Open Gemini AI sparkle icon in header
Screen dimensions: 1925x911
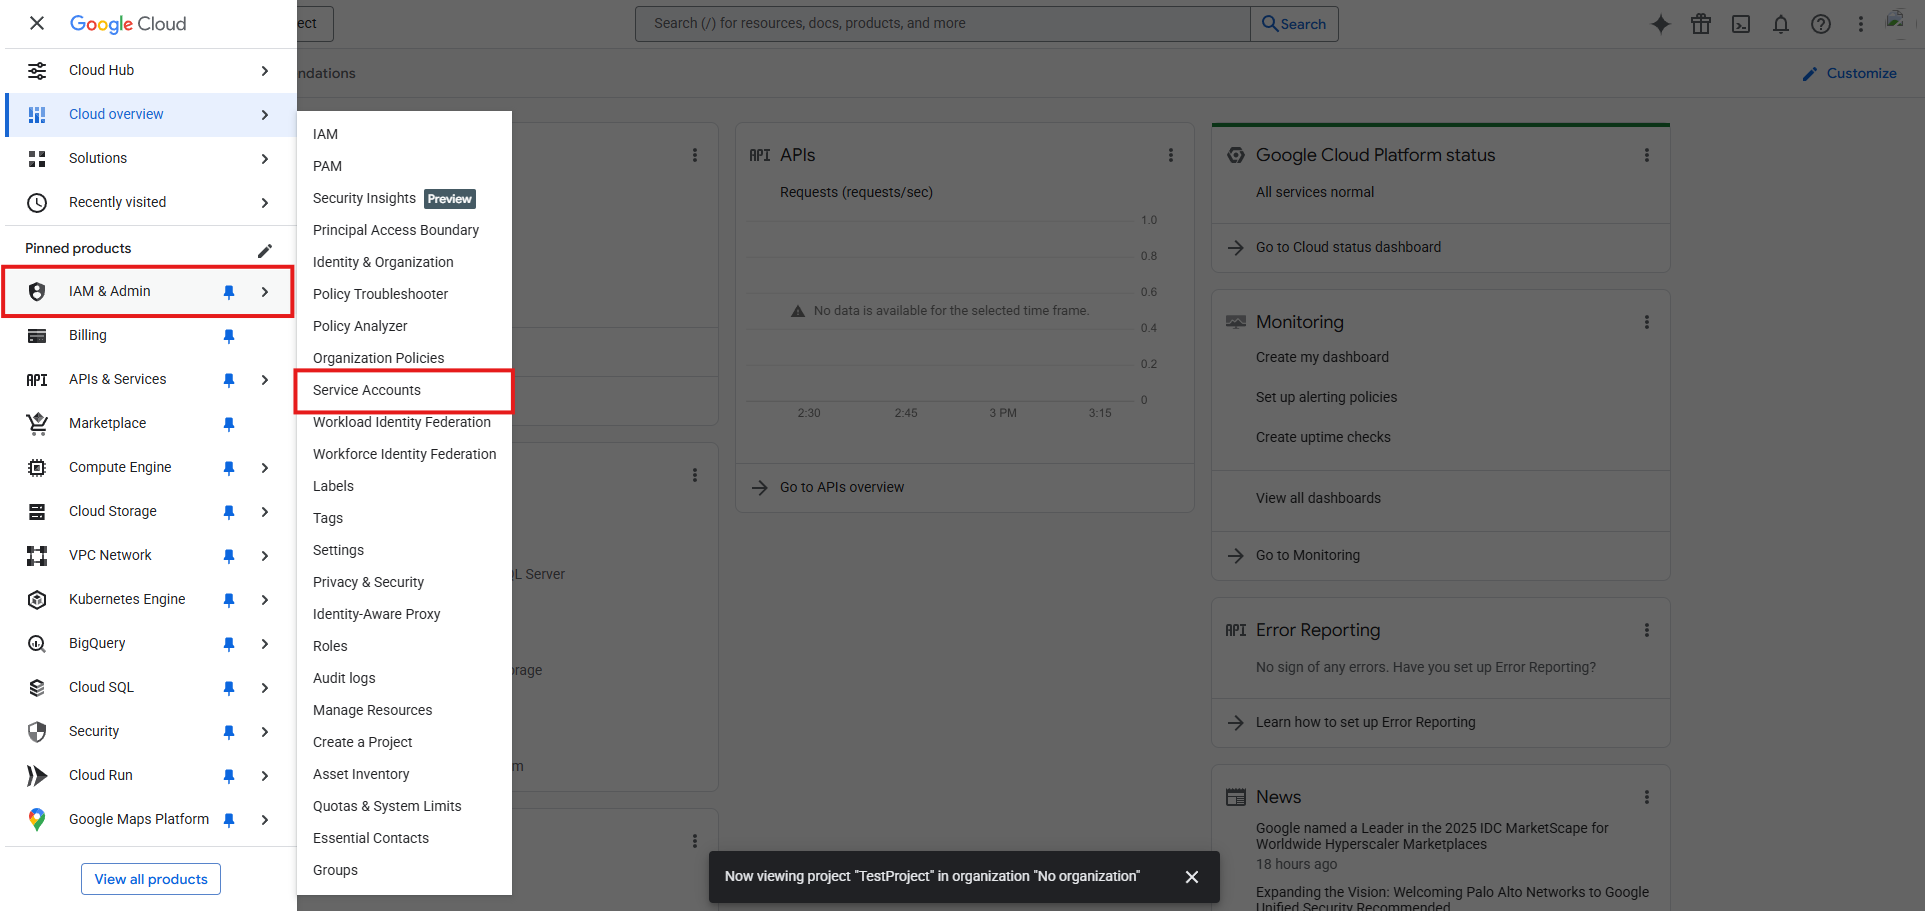coord(1660,24)
